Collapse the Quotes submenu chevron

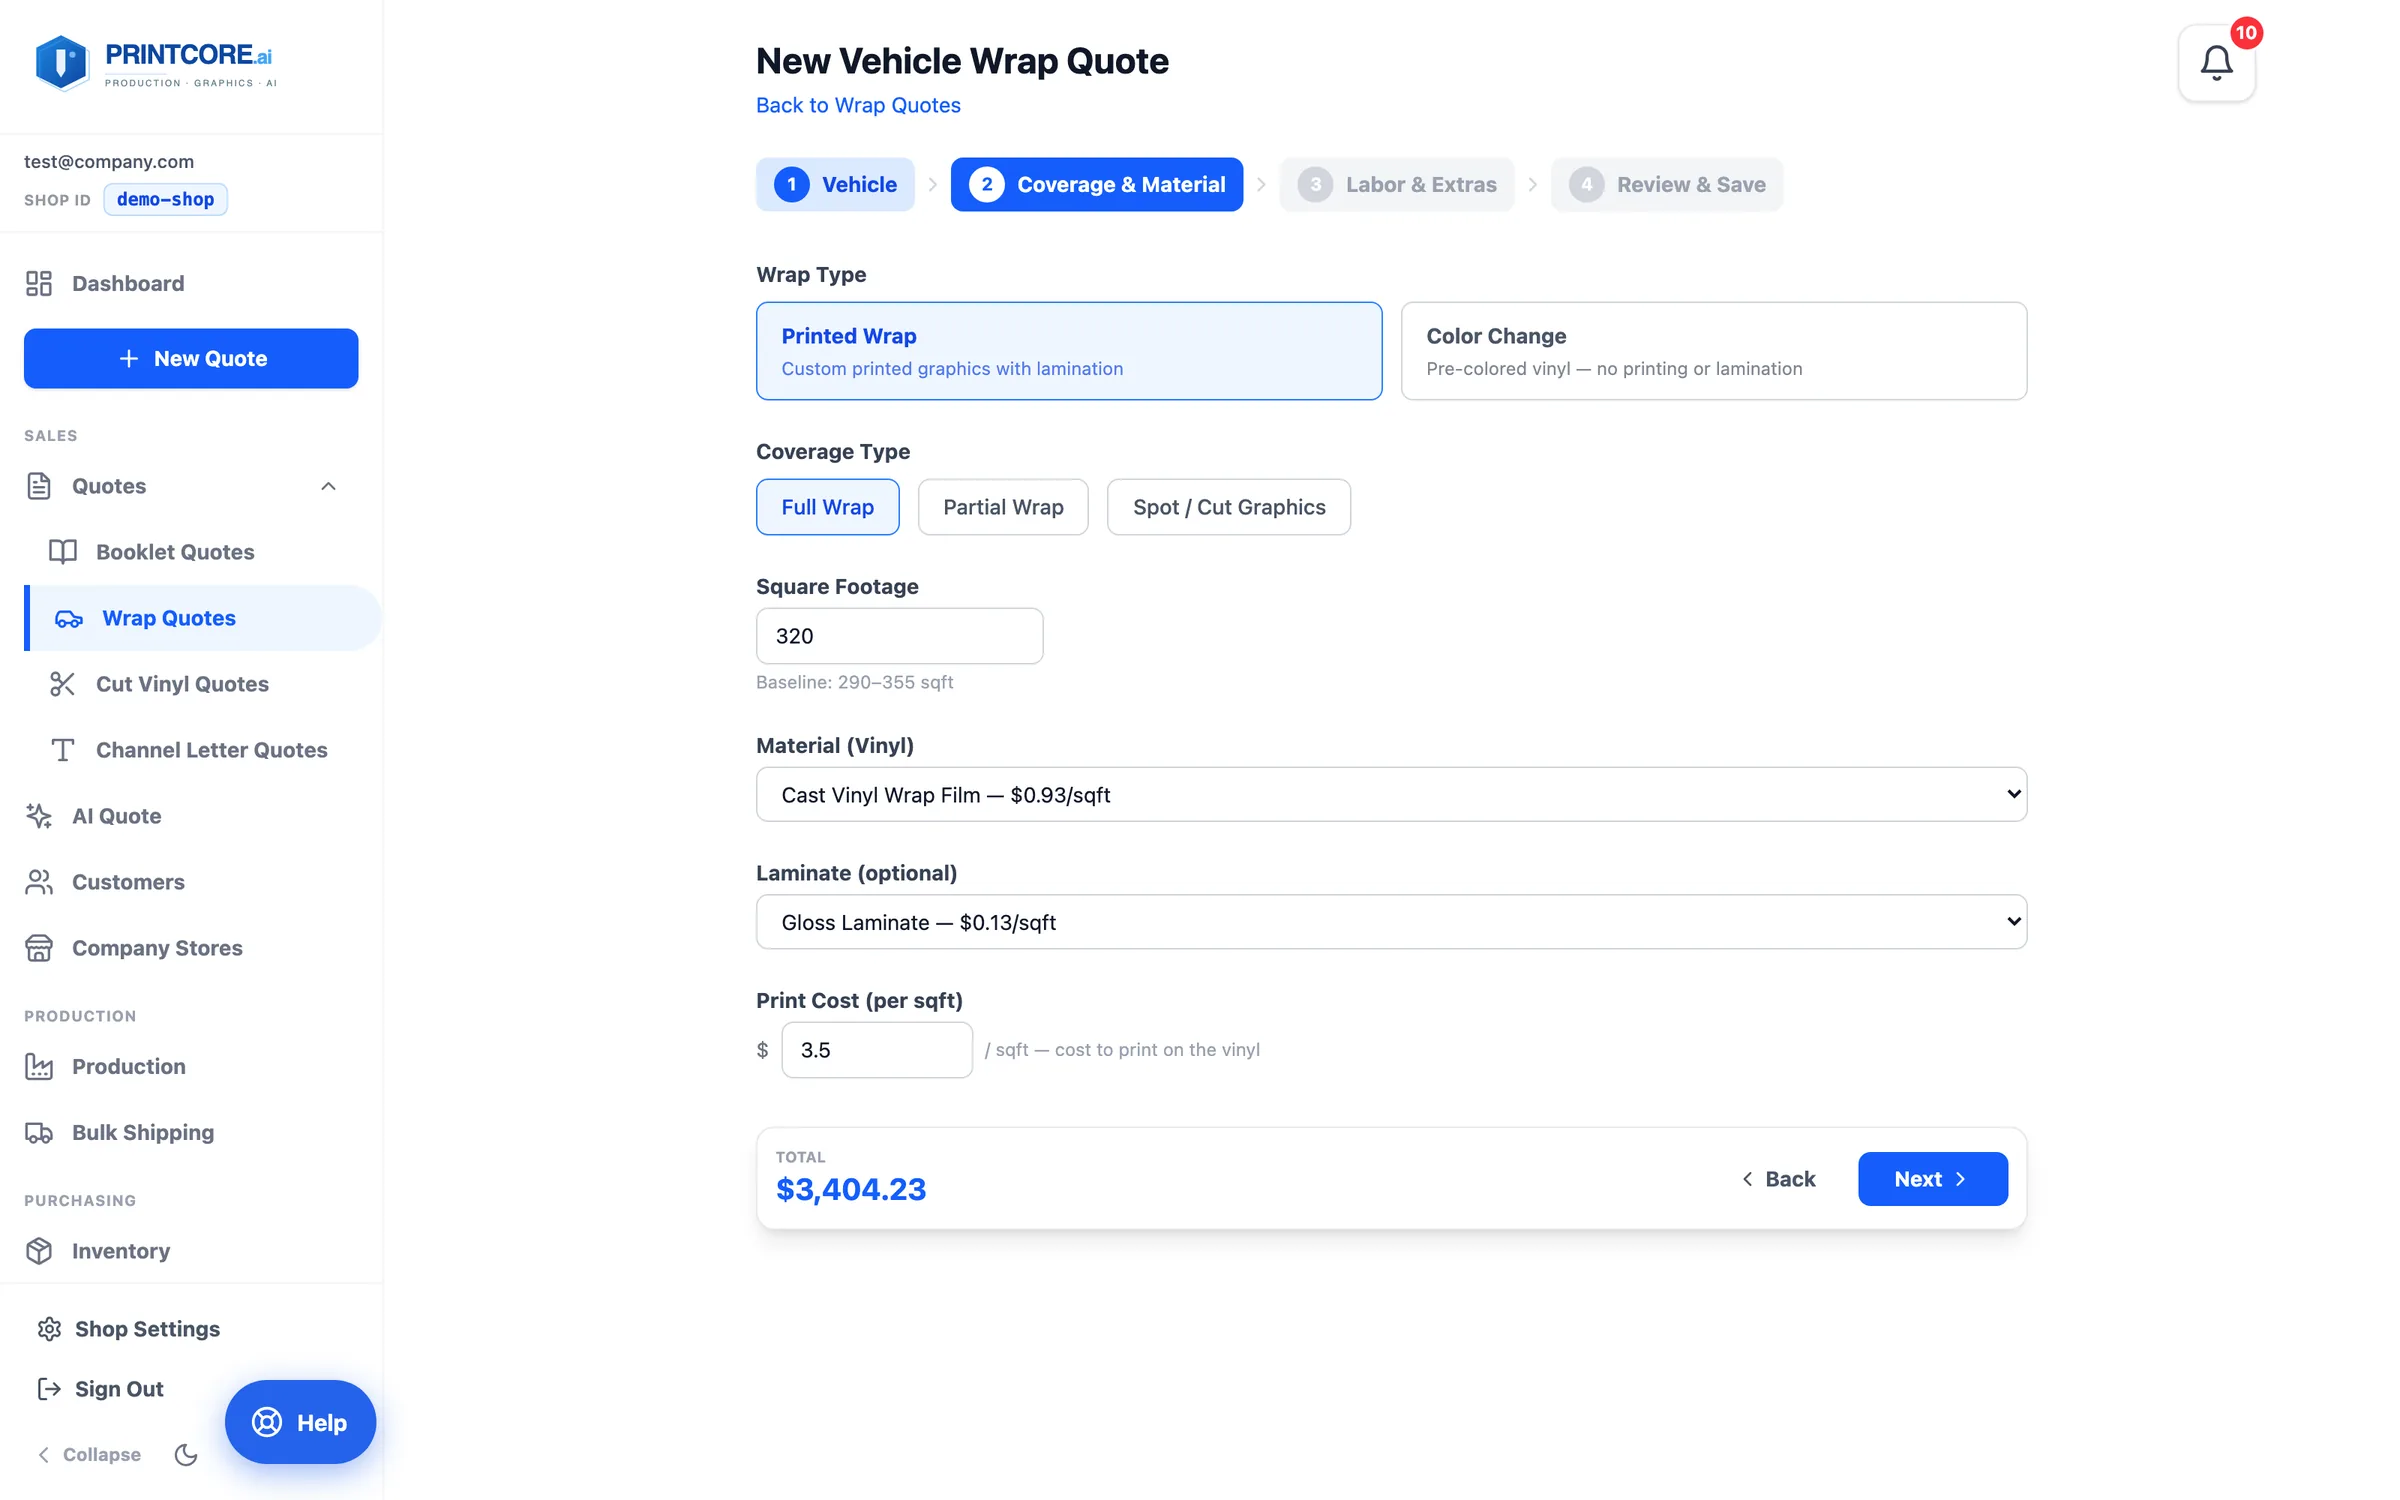point(328,486)
